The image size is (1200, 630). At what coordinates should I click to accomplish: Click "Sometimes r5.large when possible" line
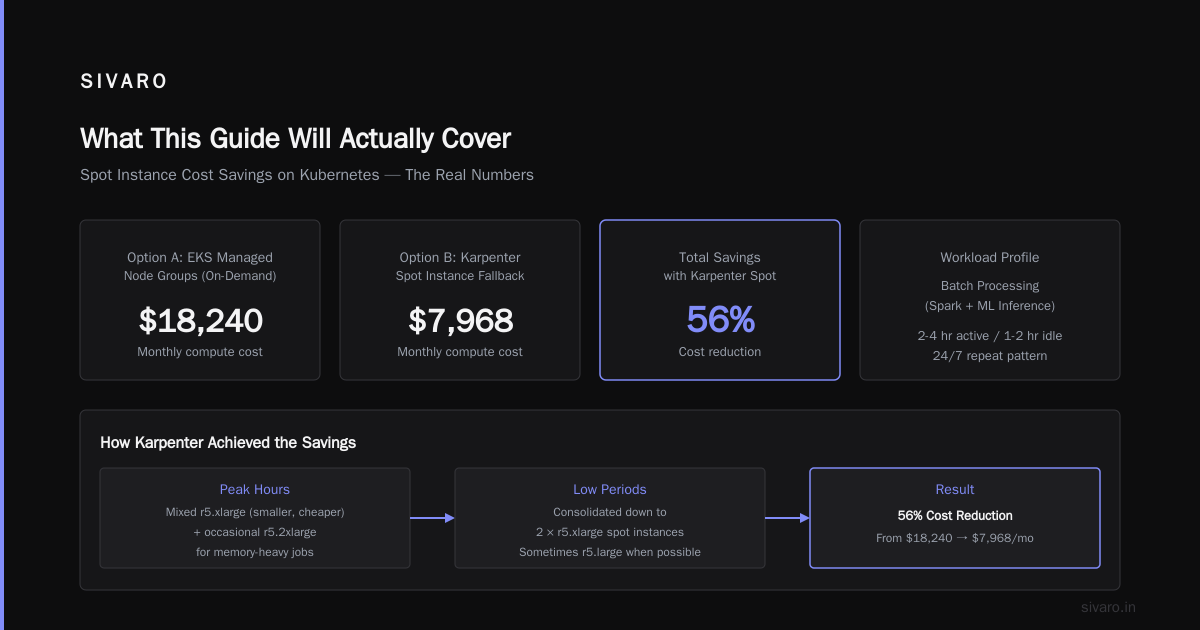(610, 552)
